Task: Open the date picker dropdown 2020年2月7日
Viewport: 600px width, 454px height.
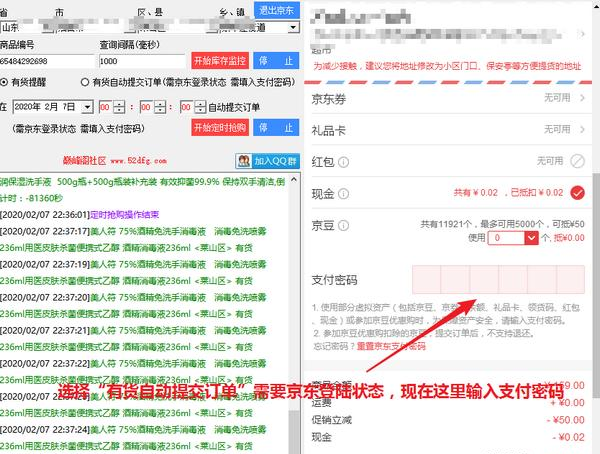Action: (x=88, y=107)
